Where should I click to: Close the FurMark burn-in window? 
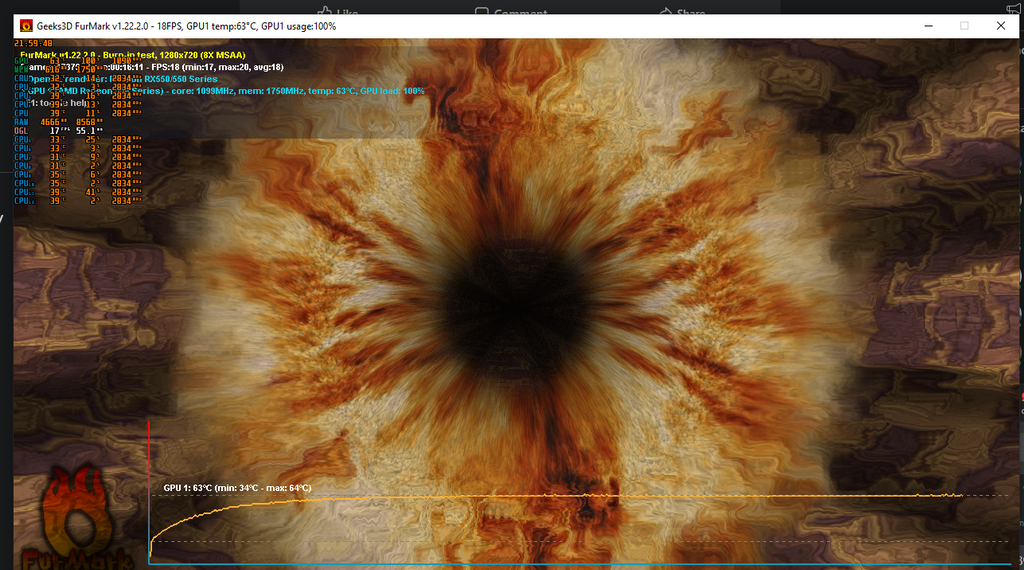tap(1000, 26)
